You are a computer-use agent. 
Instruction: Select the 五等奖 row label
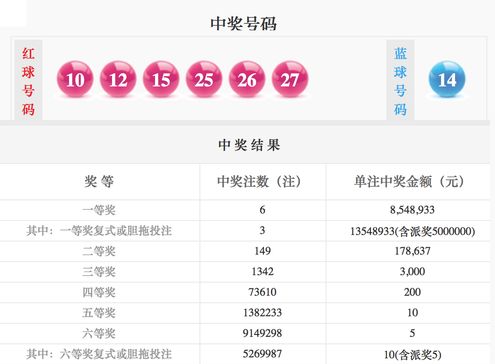(99, 313)
